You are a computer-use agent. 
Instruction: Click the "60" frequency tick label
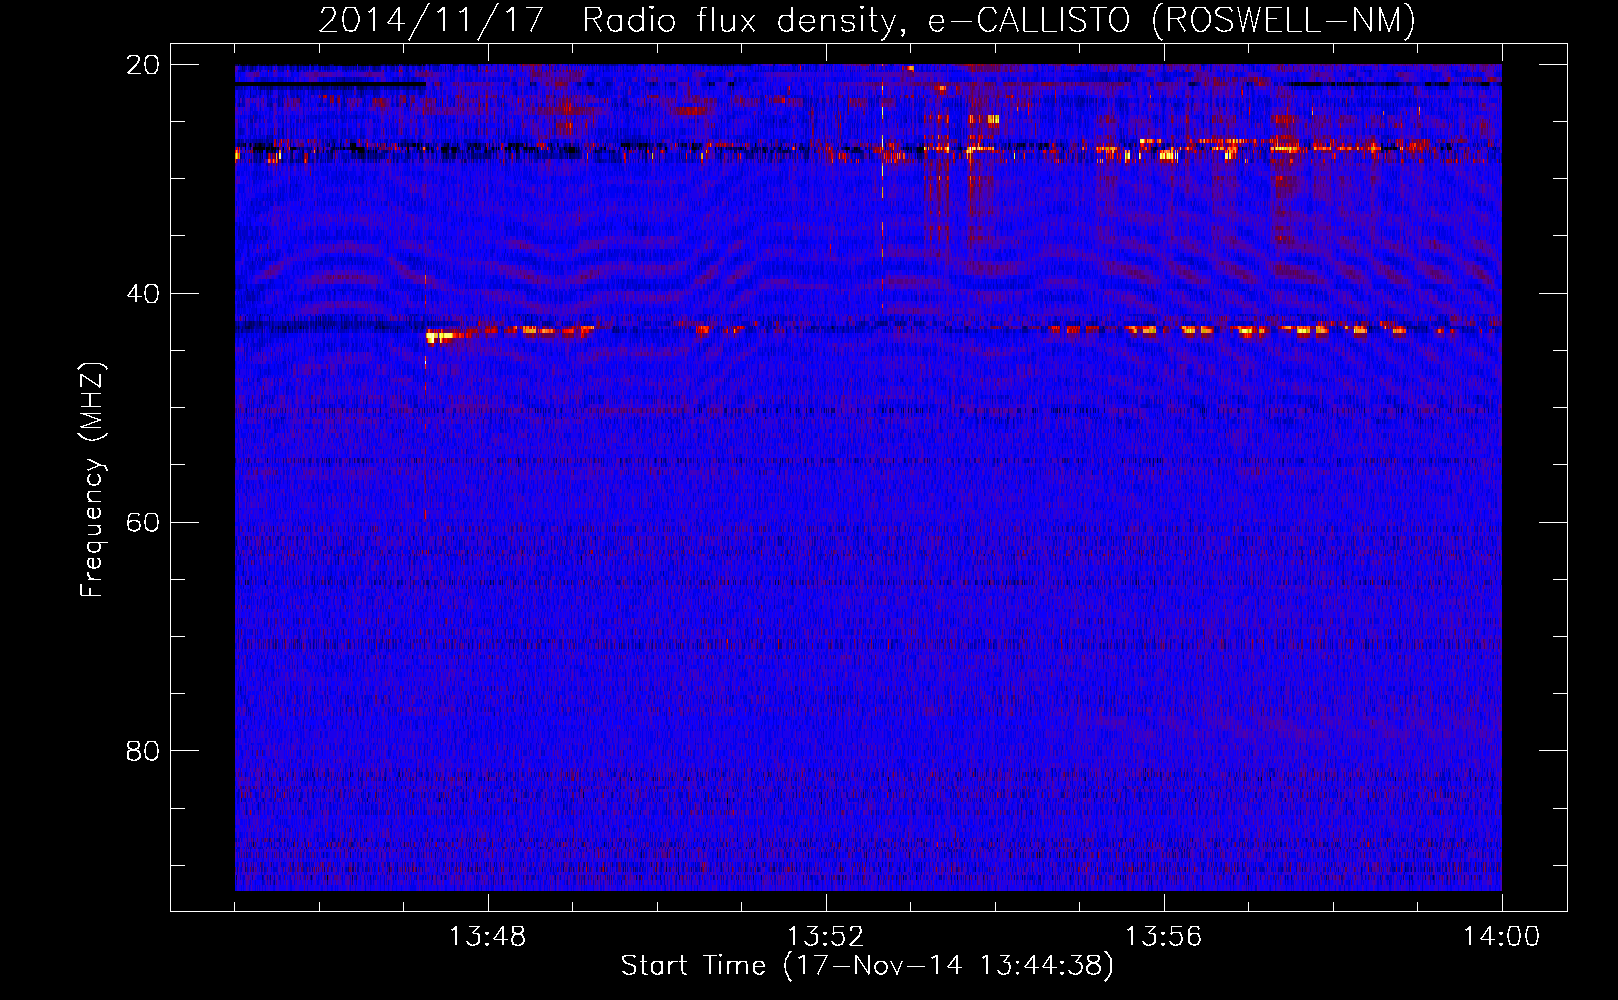[143, 522]
